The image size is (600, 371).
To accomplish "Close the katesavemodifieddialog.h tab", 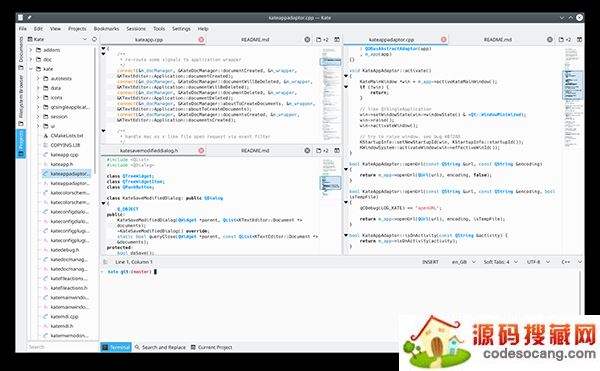I will tap(201, 150).
